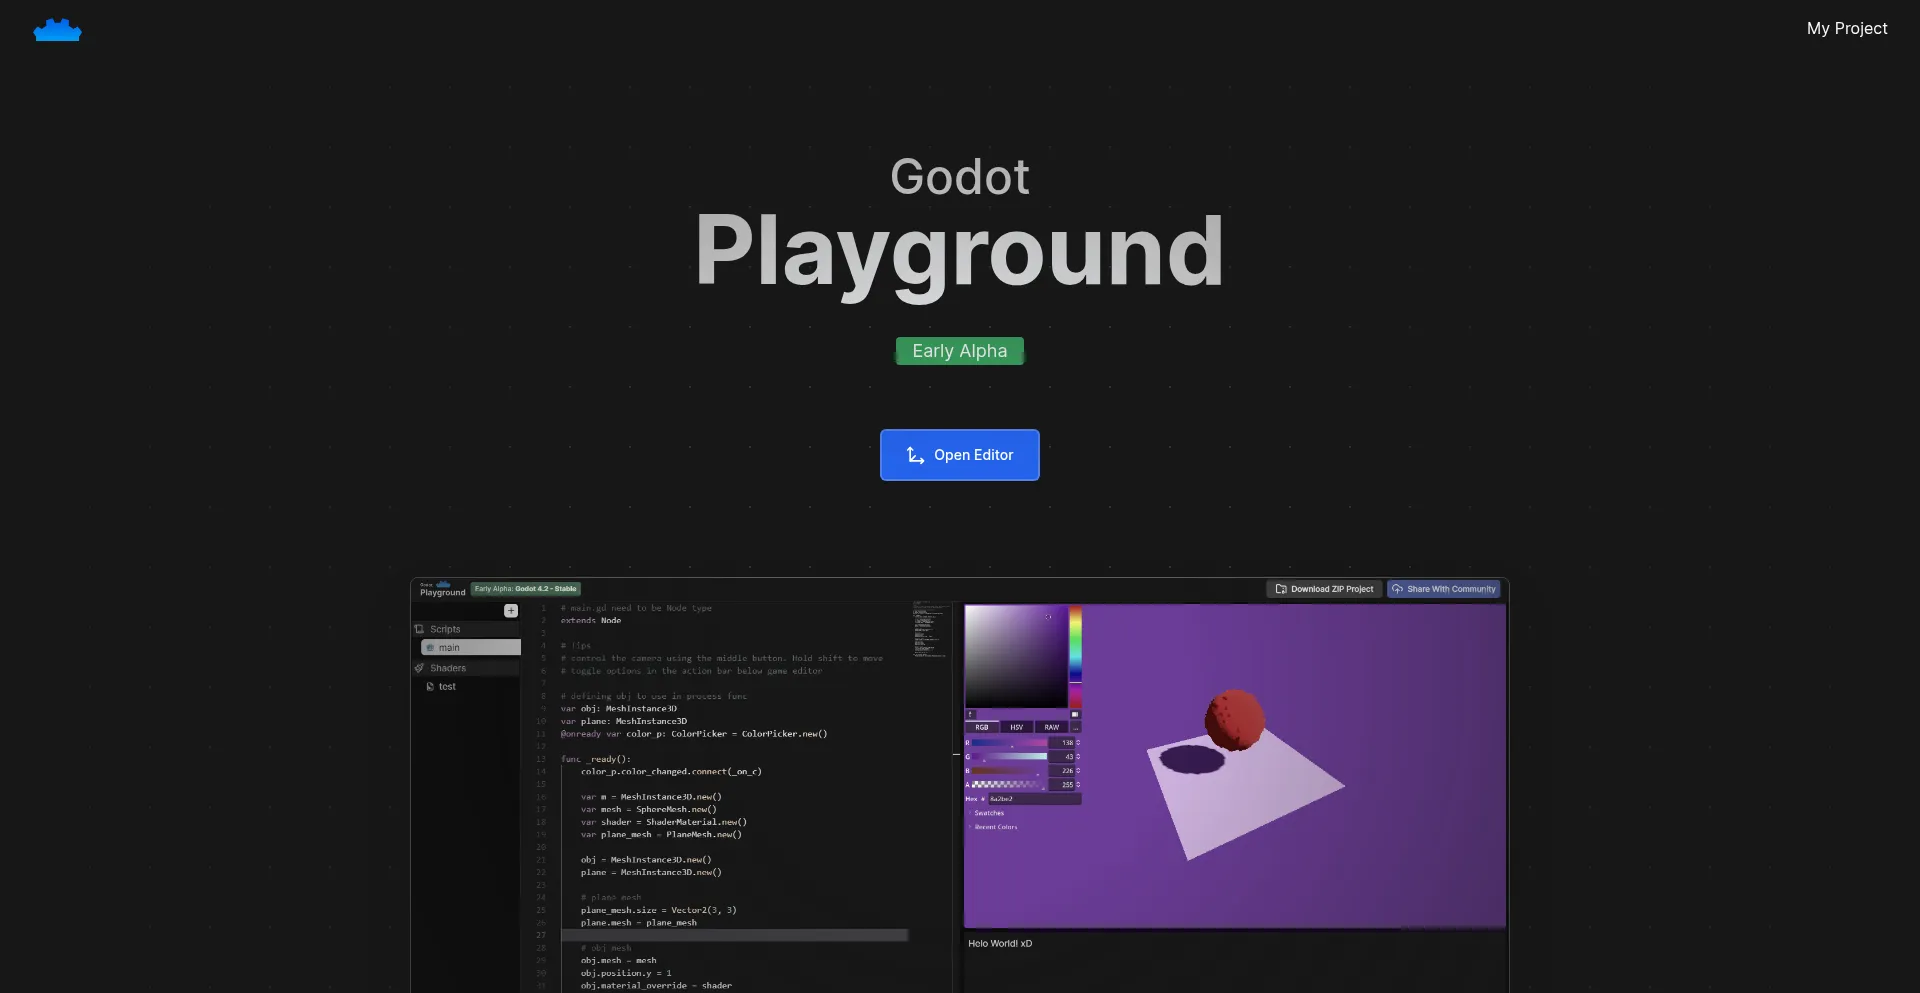Click the 'Holo World! xD' output text
Screen dimensions: 1920x993
(x=1000, y=943)
